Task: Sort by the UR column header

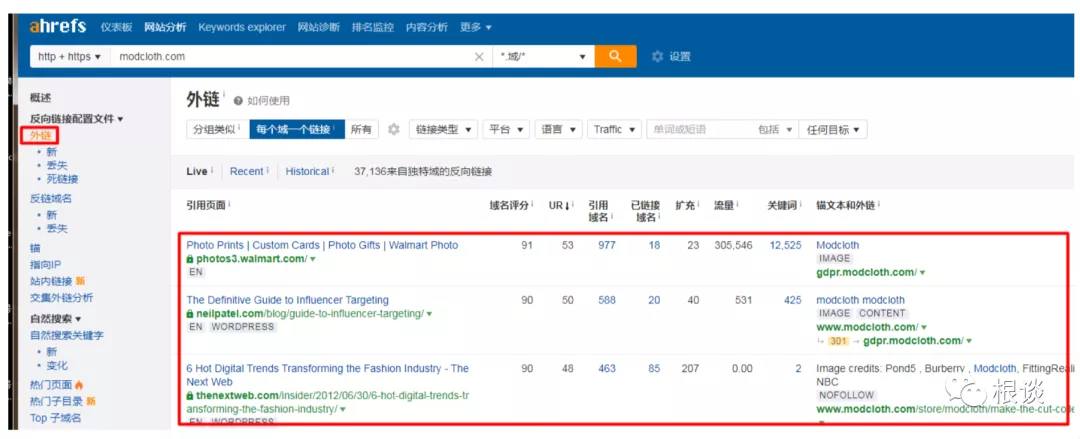Action: [x=561, y=205]
